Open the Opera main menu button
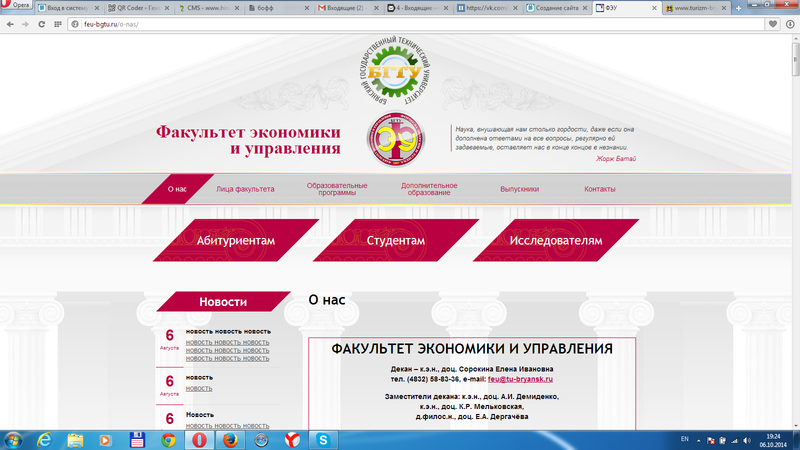800x450 pixels. (15, 5)
